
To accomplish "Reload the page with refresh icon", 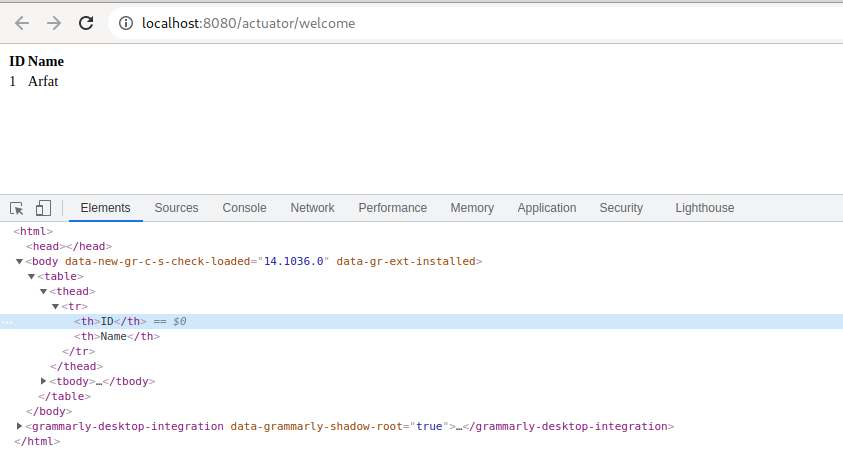I will pos(86,23).
